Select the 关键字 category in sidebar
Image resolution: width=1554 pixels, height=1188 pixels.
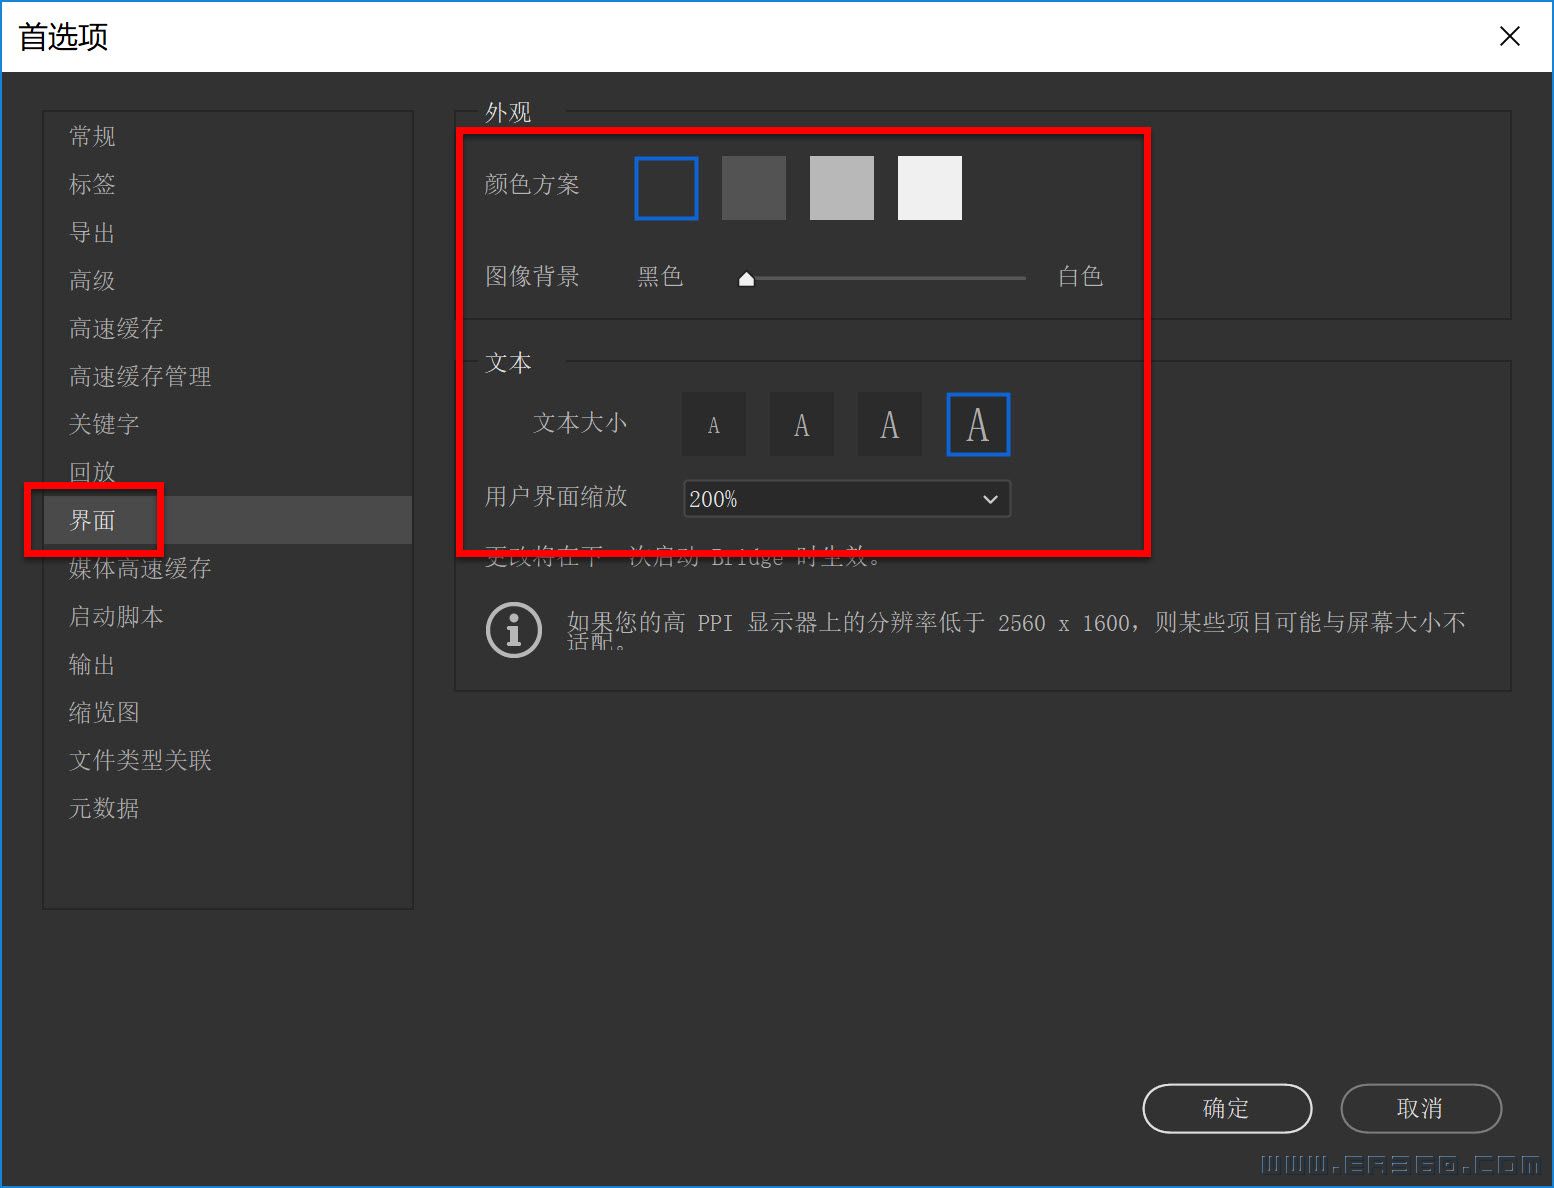point(103,424)
